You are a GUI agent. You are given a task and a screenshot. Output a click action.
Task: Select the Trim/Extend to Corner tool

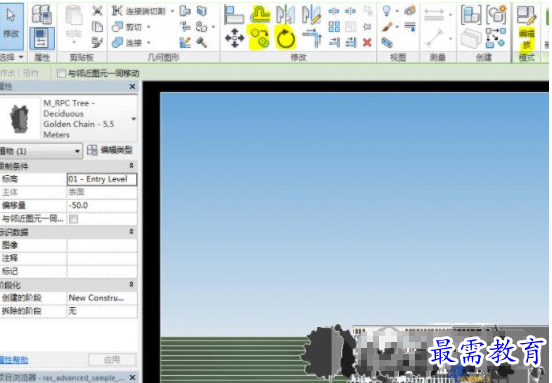point(313,38)
